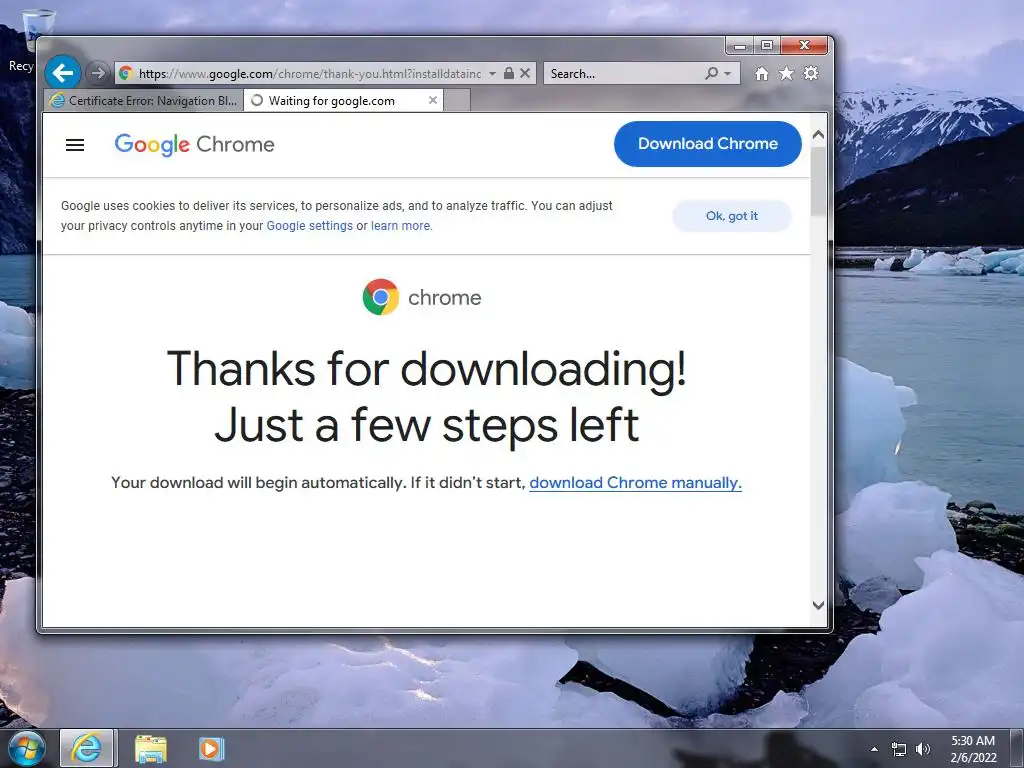Viewport: 1024px width, 768px height.
Task: Open the volume speaker icon
Action: 923,749
